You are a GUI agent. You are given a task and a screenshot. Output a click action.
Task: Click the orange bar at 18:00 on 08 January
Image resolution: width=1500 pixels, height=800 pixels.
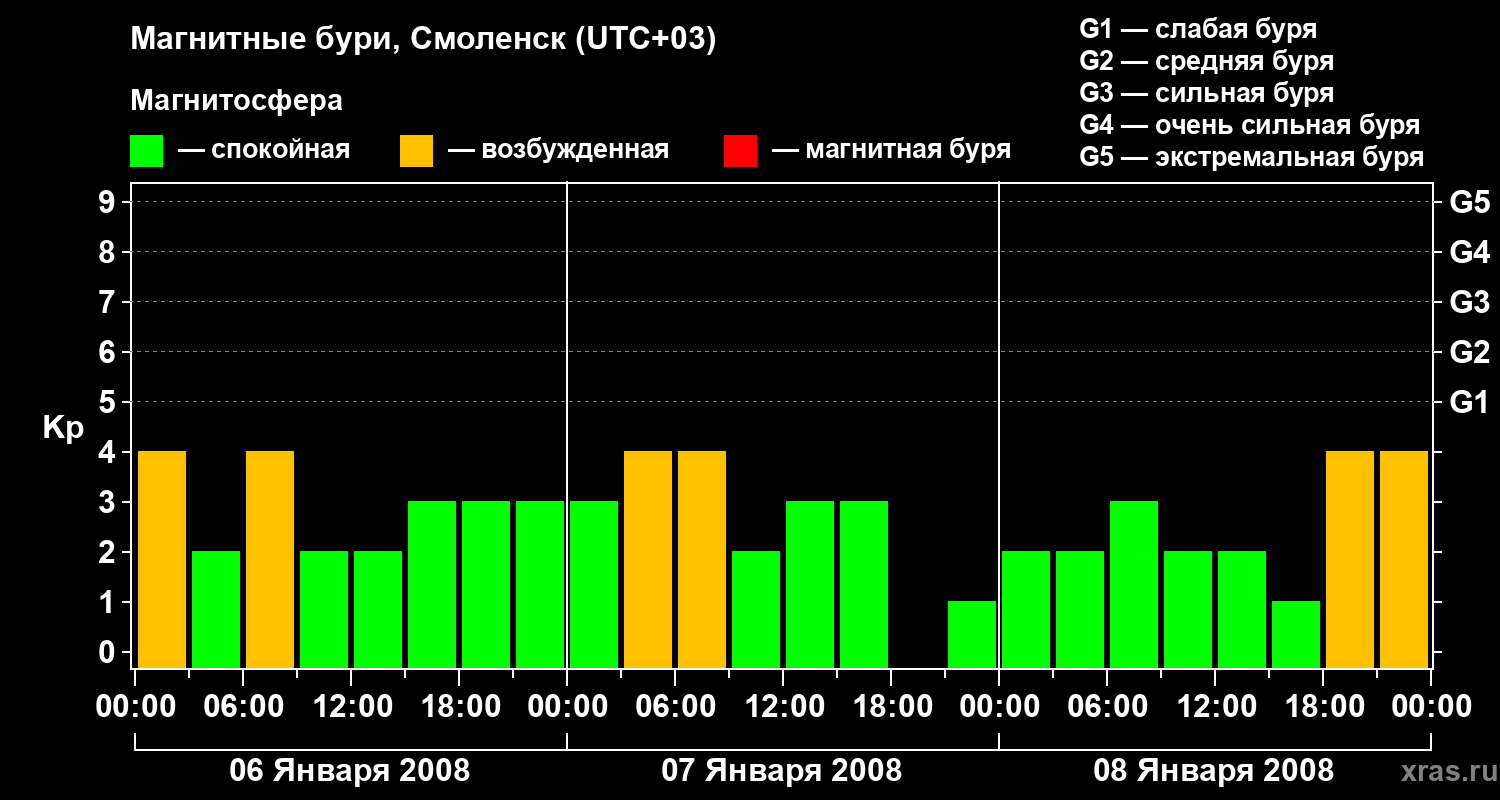tap(1350, 560)
